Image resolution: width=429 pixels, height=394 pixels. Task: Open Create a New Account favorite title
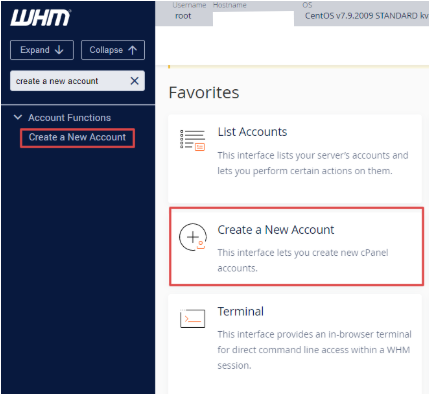click(276, 230)
